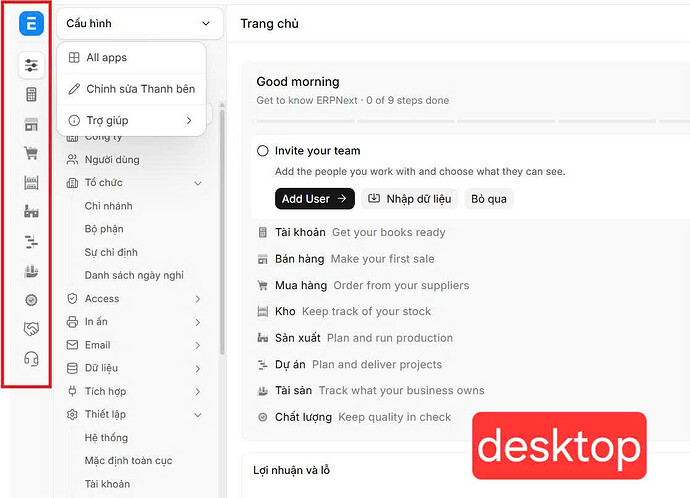690x498 pixels.
Task: Open the Stock warehouse icon in the rail
Action: coord(31,182)
